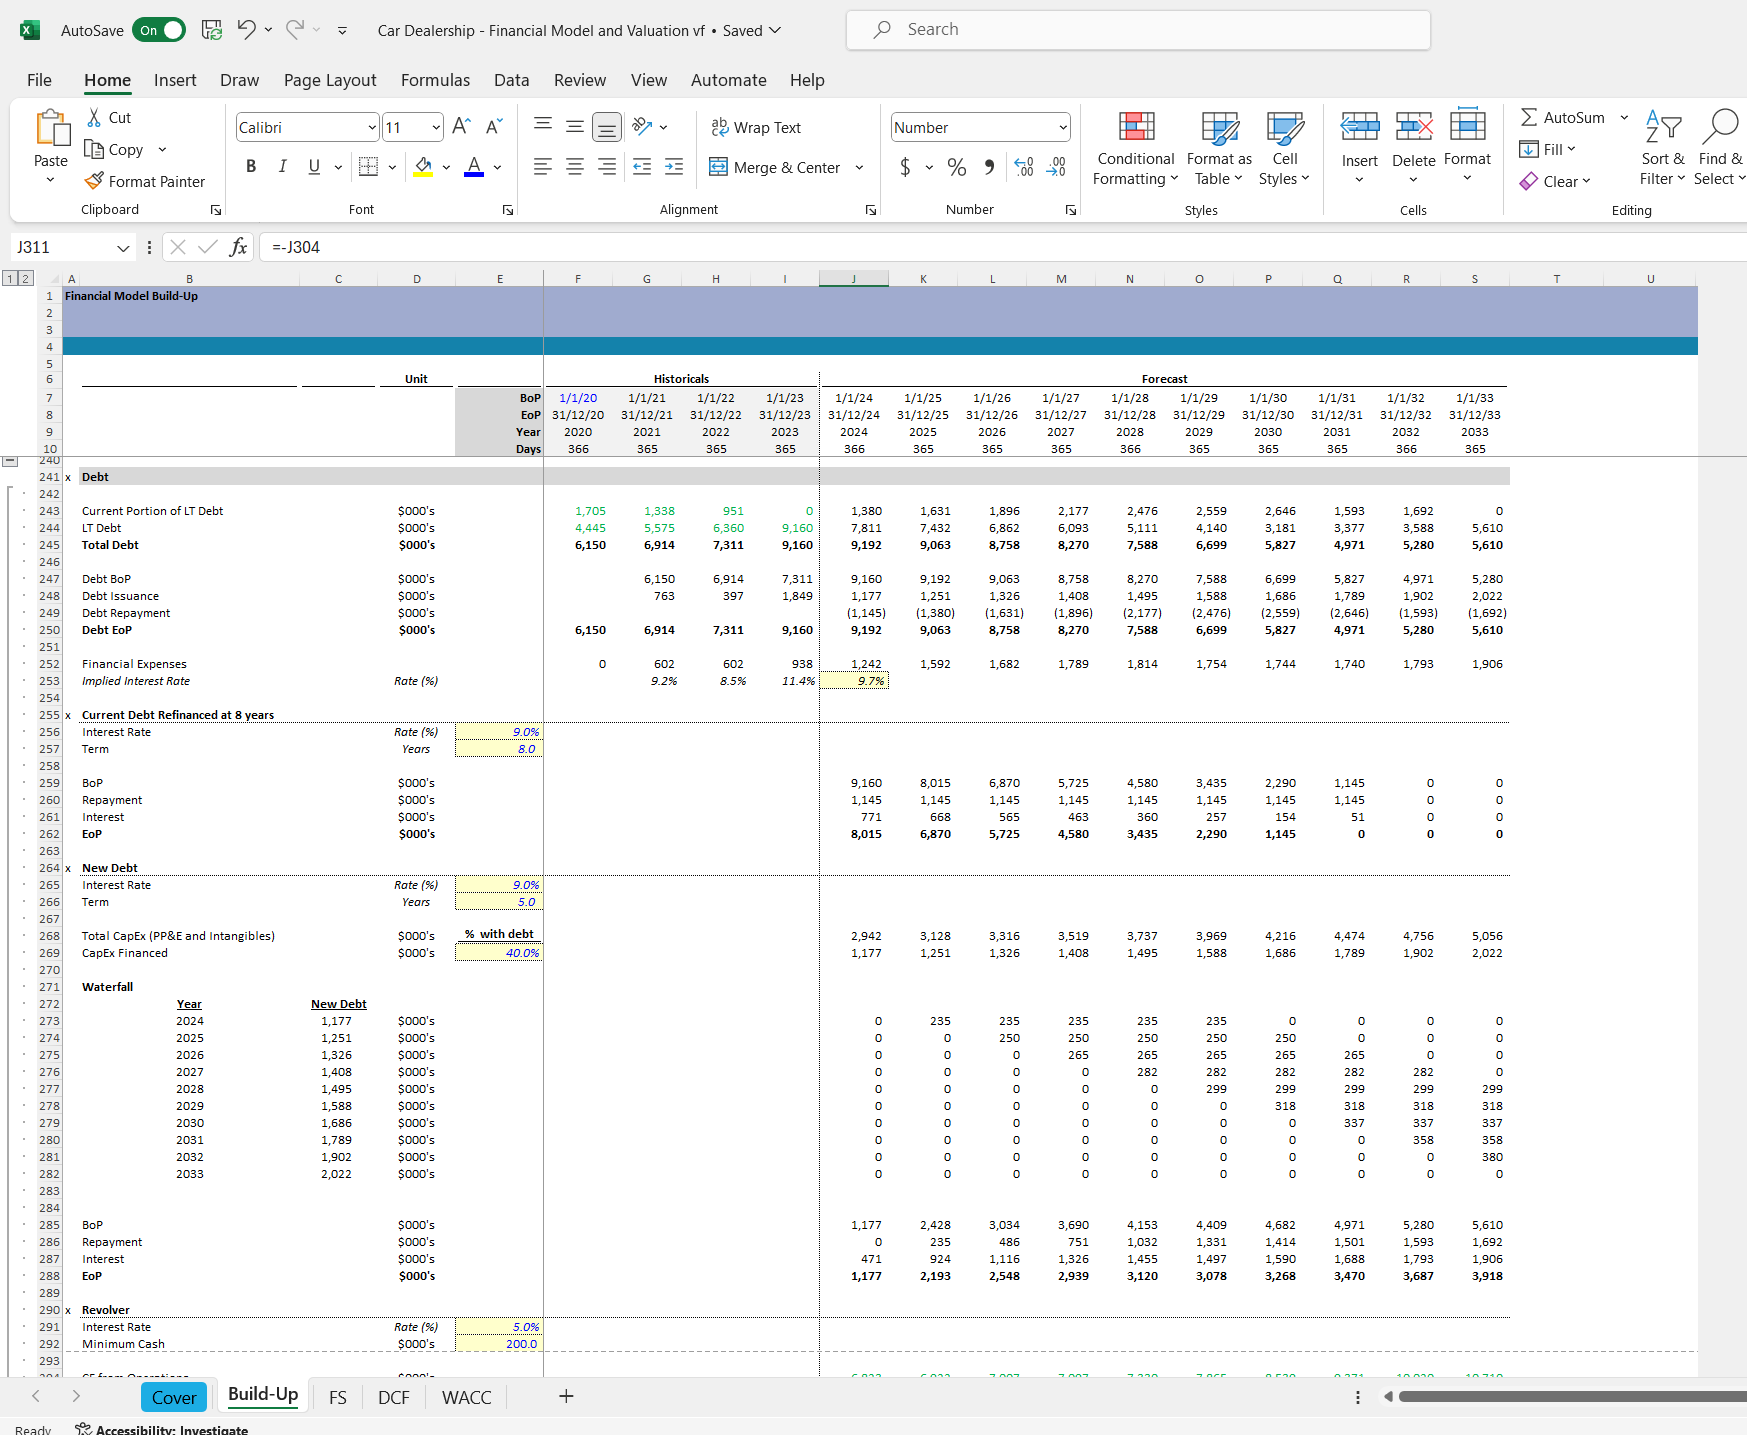Viewport: 1747px width, 1435px height.
Task: Open the Formulas ribbon tab
Action: coord(435,80)
